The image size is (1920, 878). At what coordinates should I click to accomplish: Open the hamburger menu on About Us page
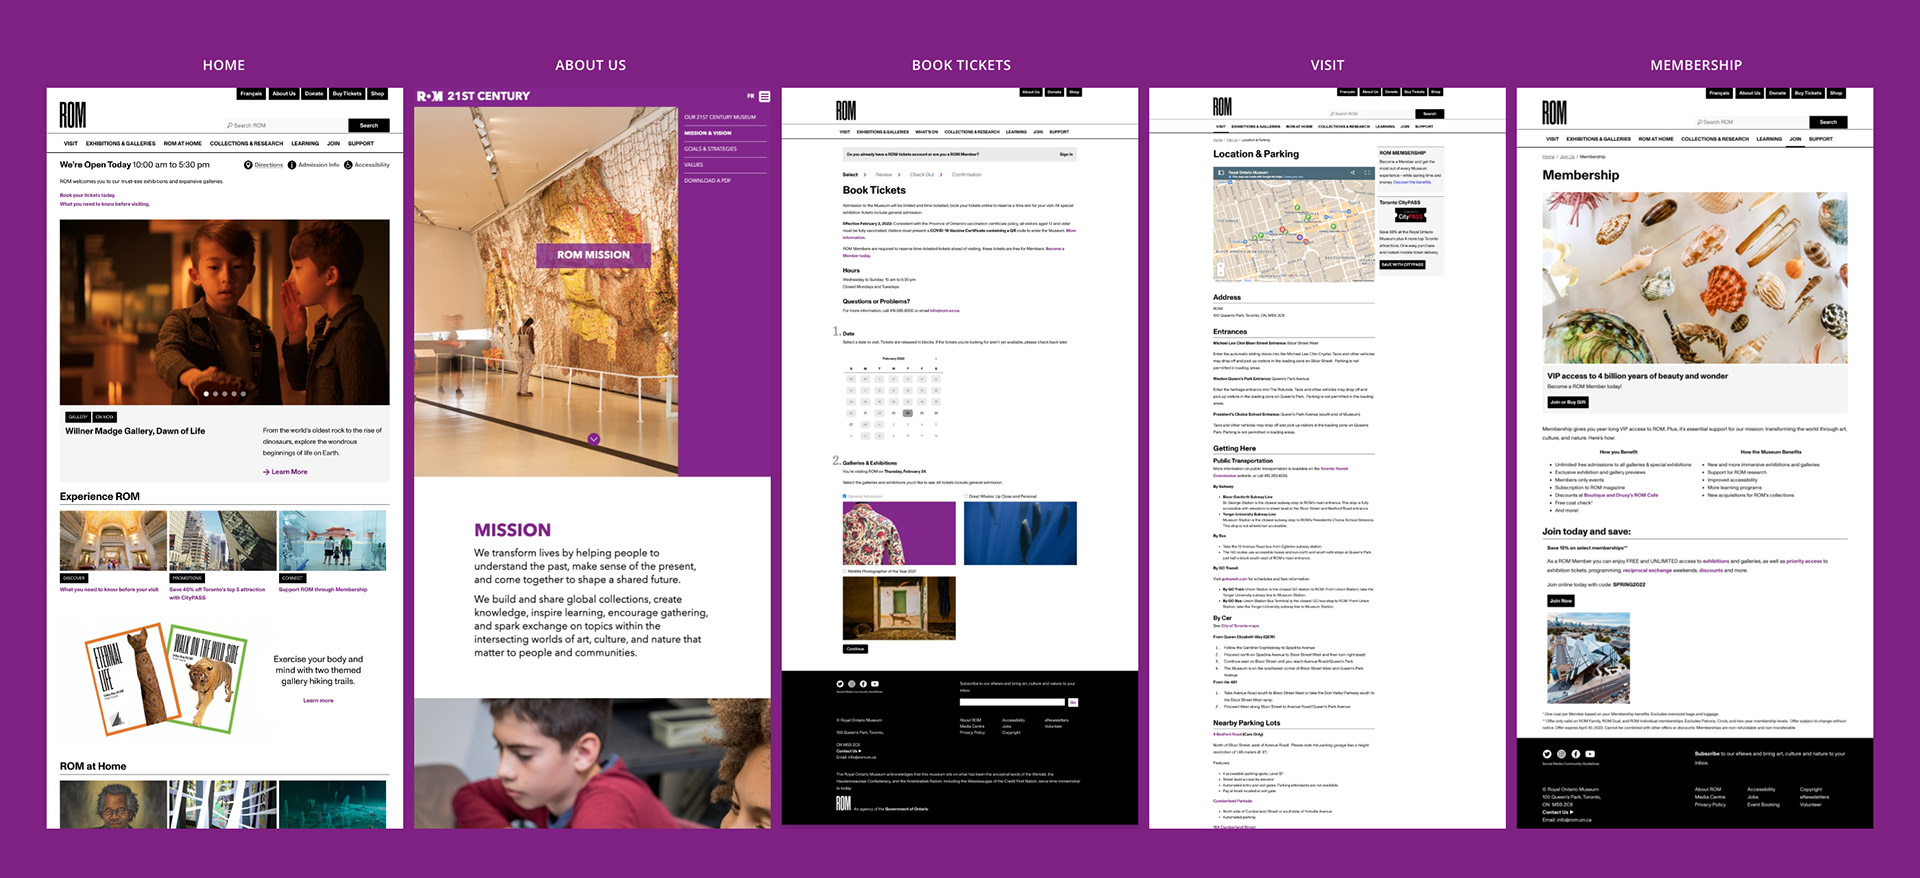point(764,97)
